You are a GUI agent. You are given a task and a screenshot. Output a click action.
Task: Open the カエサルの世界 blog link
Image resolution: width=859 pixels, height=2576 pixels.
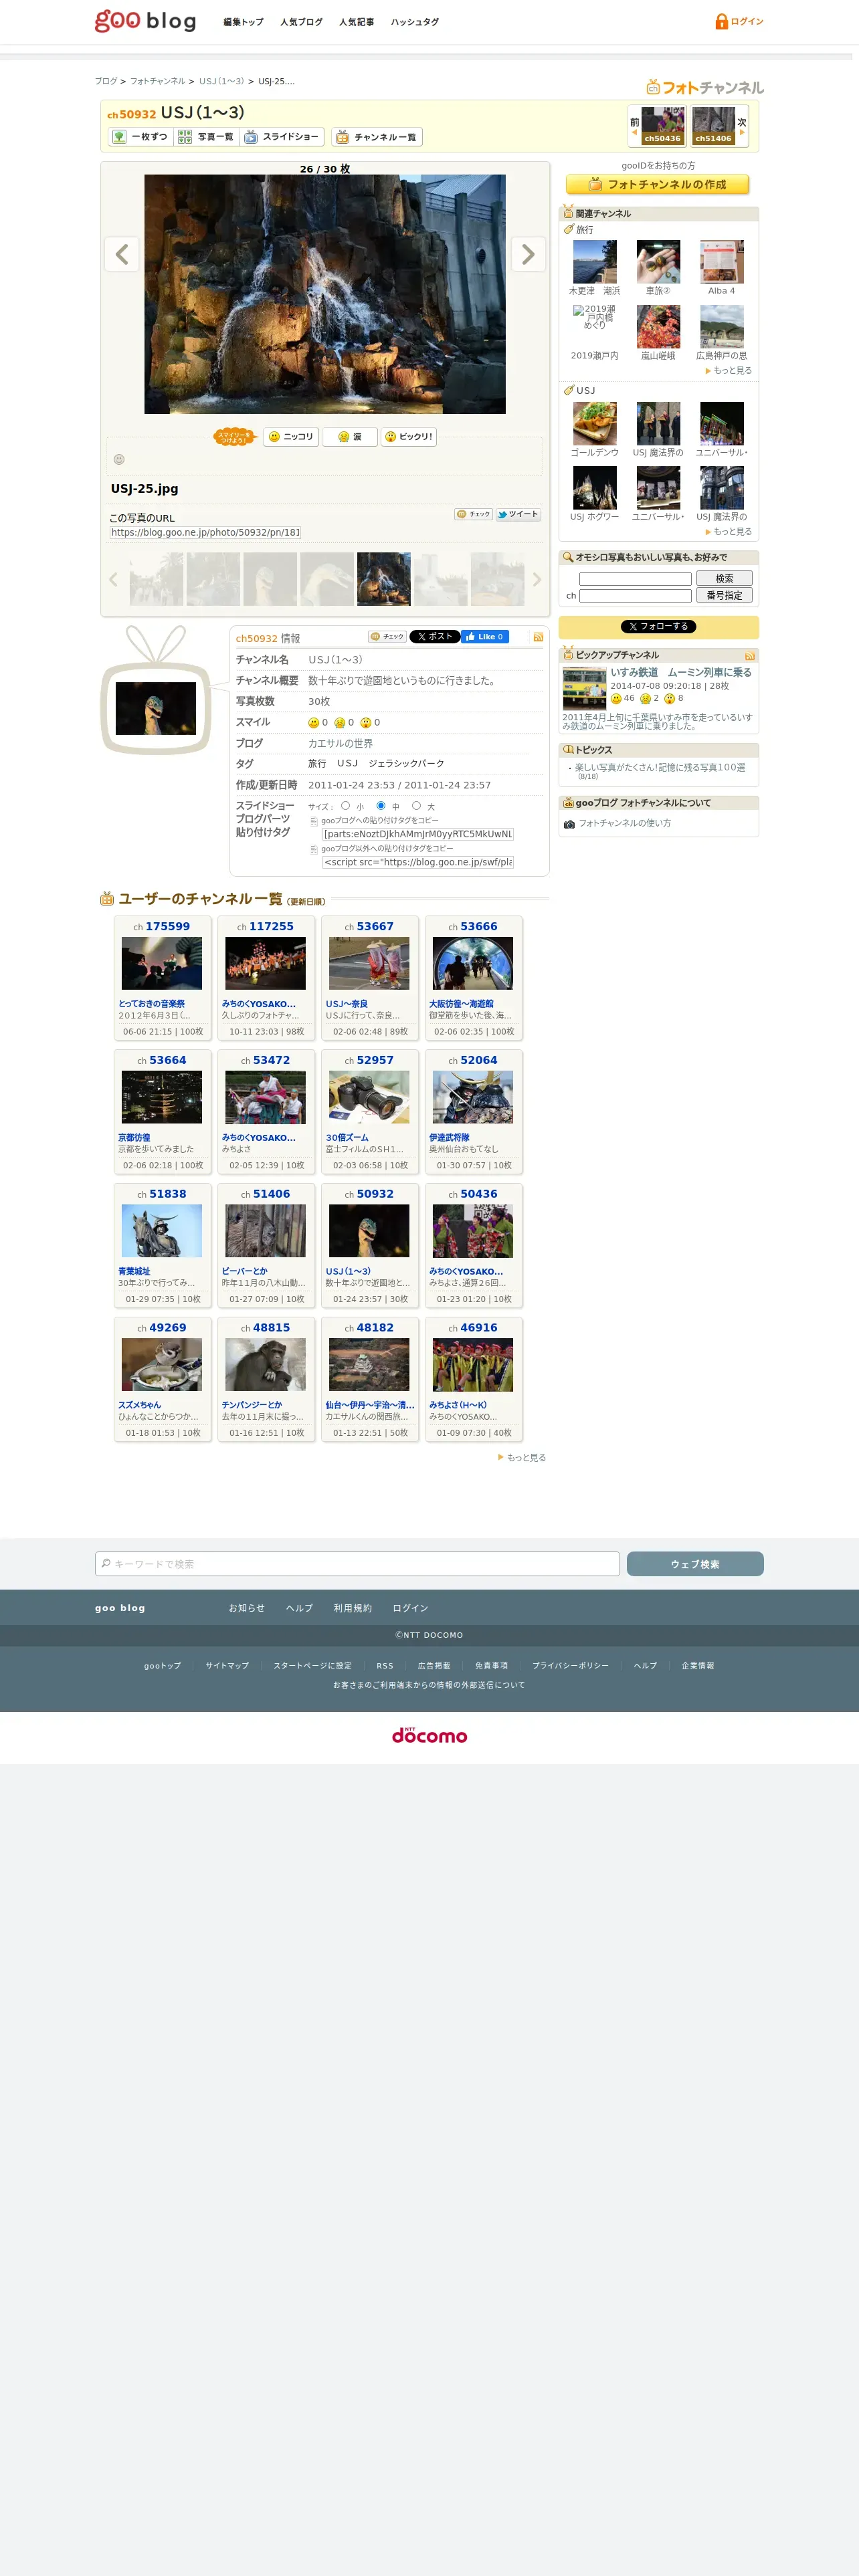[340, 744]
